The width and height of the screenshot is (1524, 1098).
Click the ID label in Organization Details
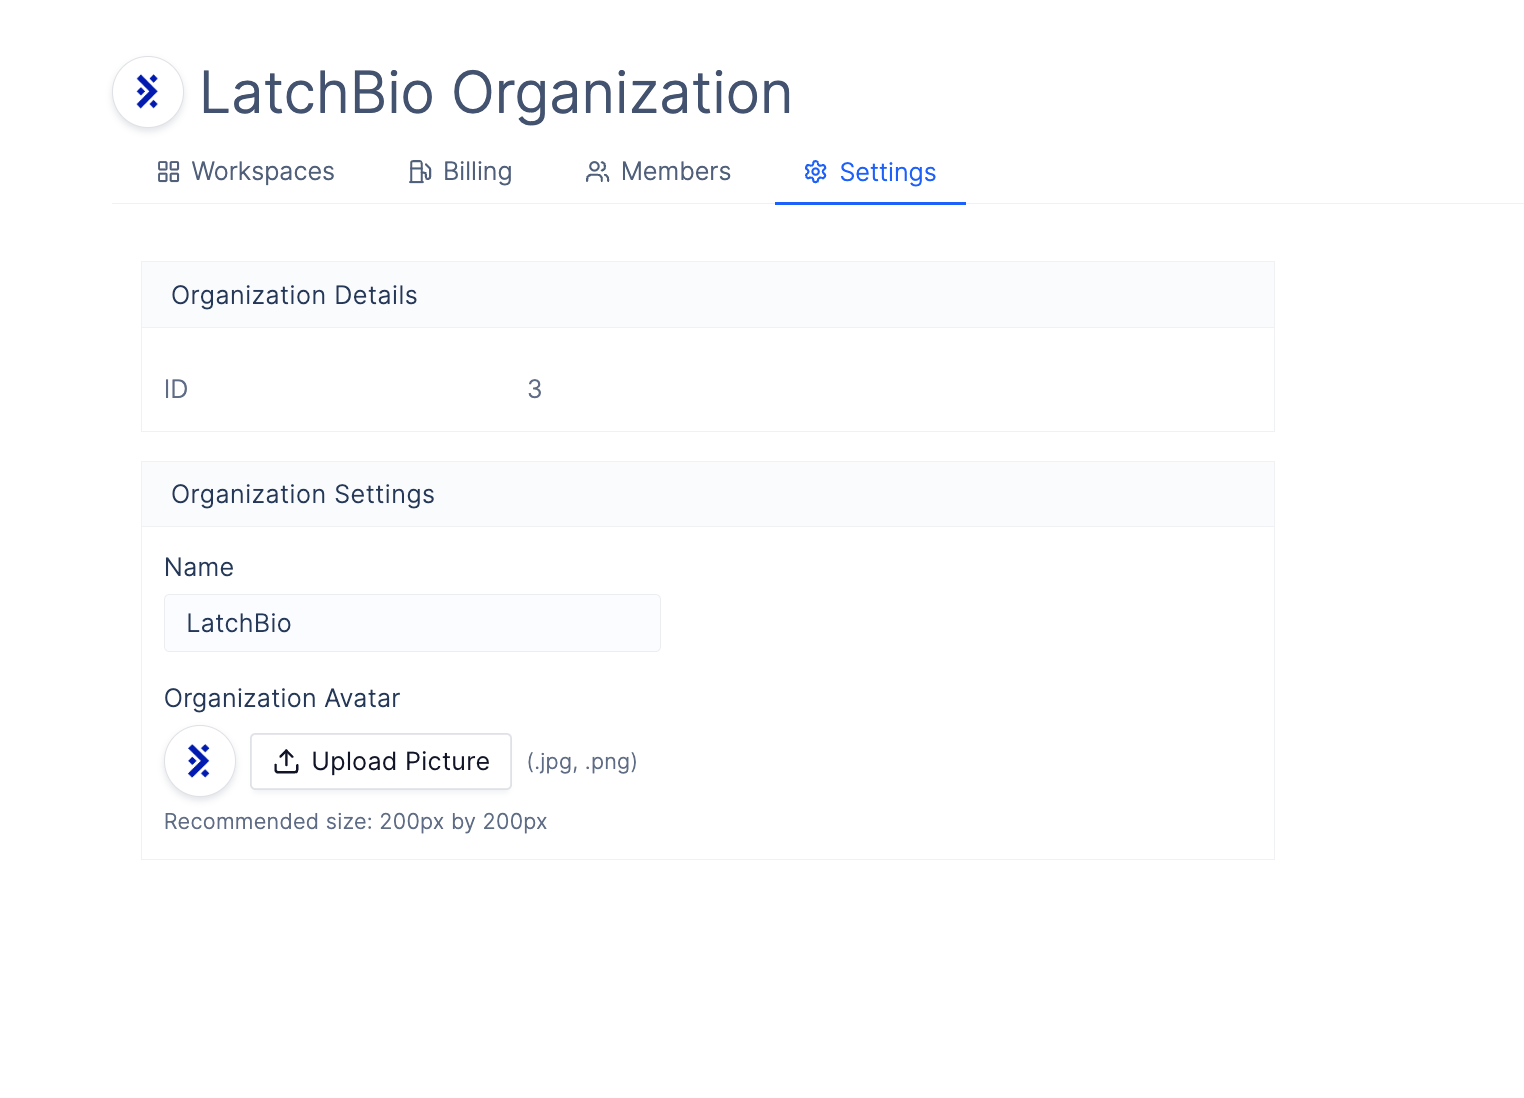(x=176, y=389)
